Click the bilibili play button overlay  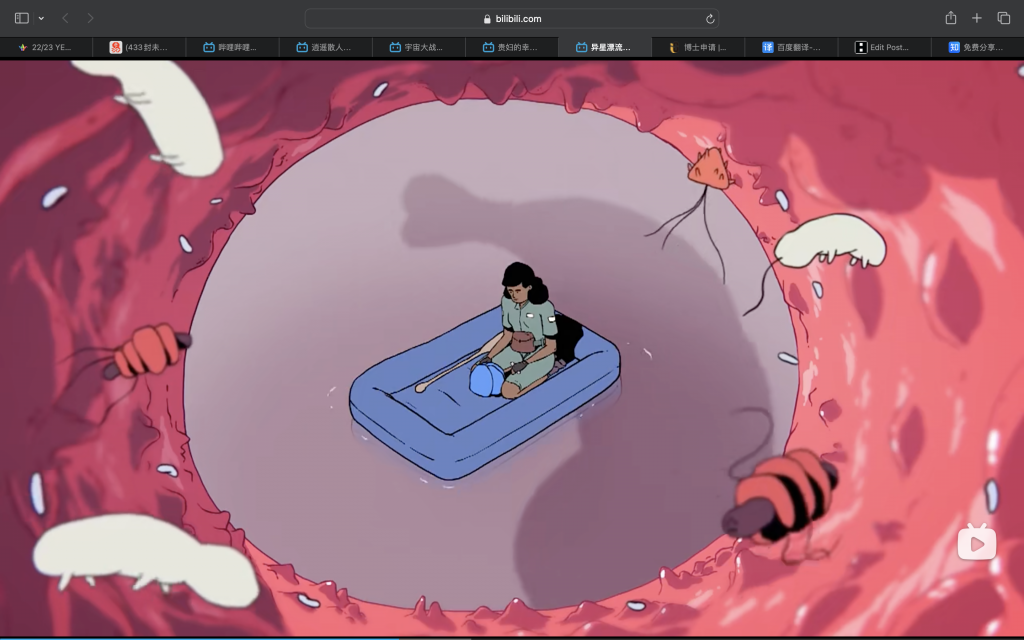coord(977,542)
